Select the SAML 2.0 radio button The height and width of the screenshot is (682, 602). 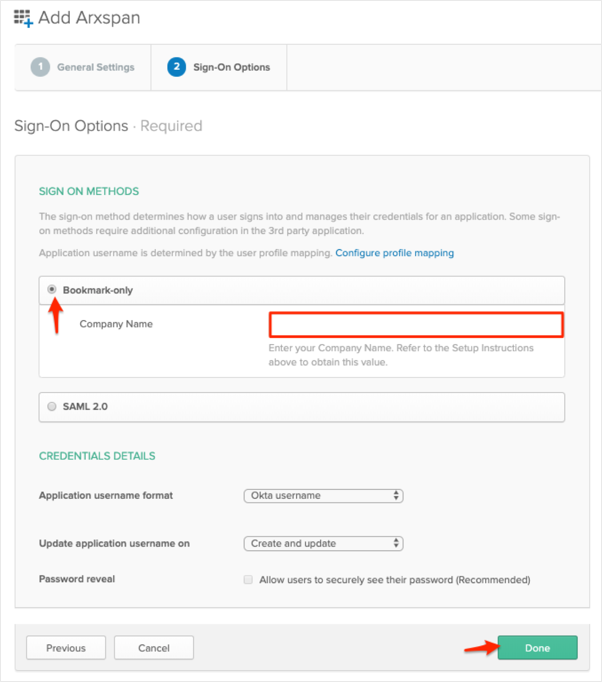click(52, 407)
